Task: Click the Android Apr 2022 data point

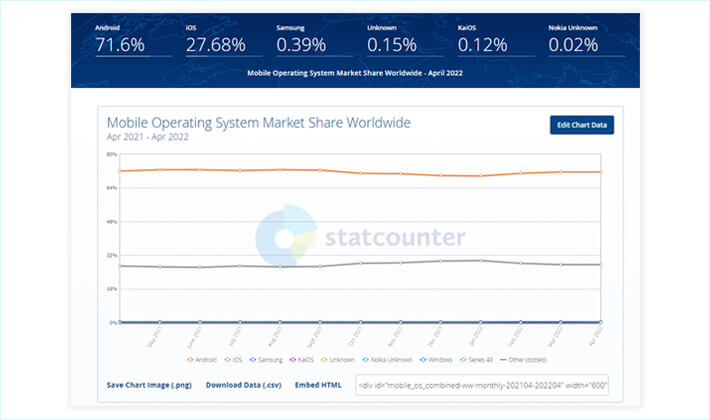Action: [600, 172]
